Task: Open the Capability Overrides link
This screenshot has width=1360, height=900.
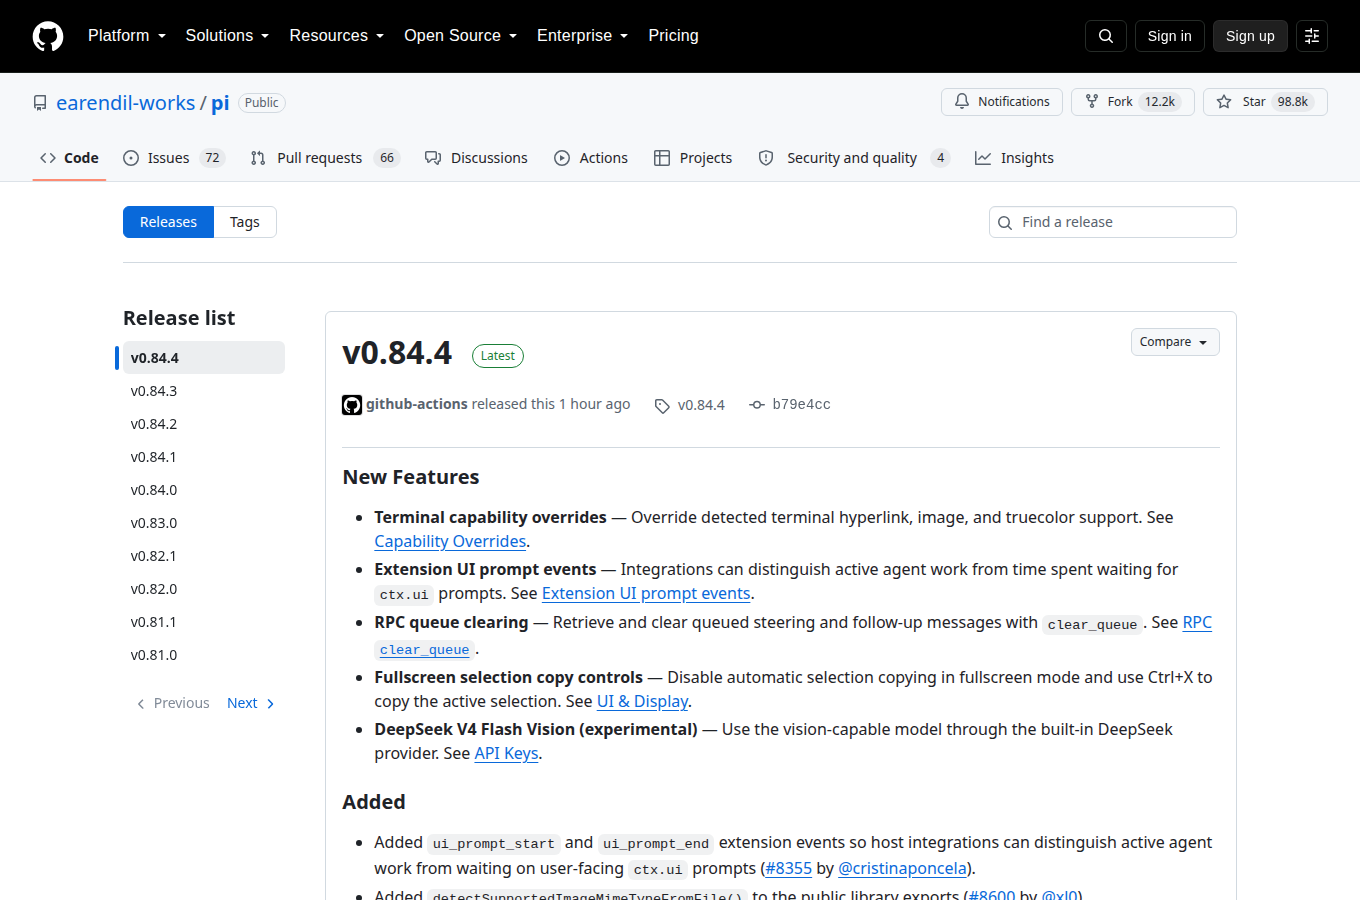Action: click(450, 541)
